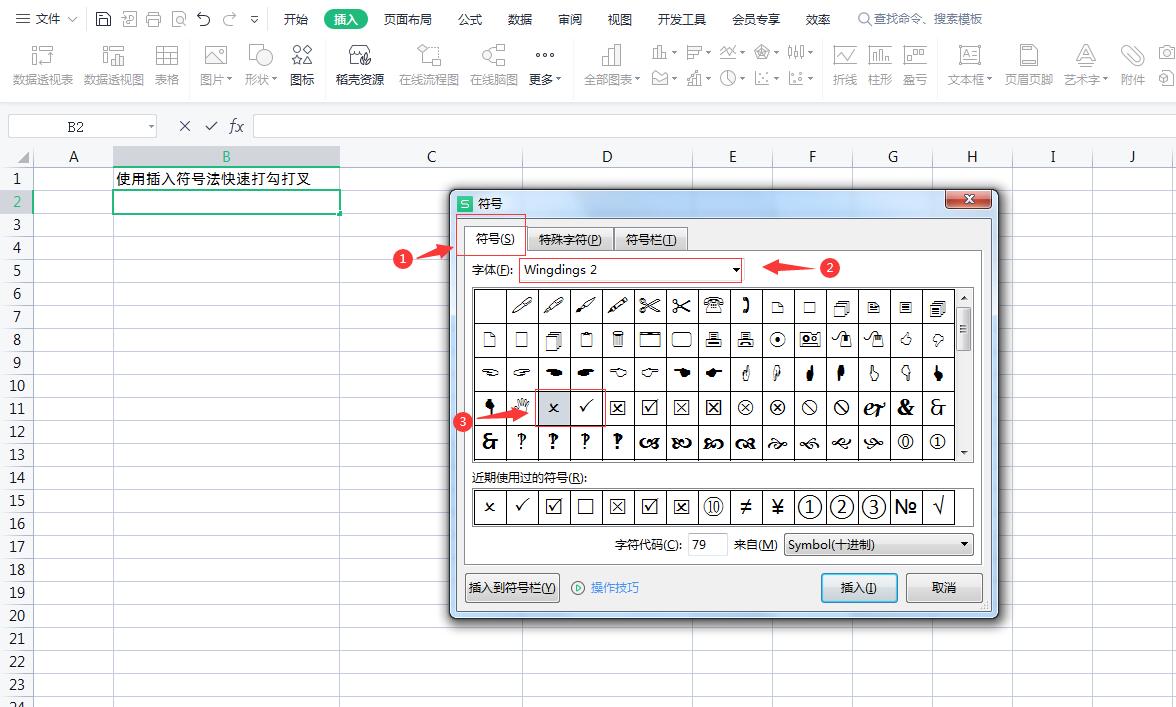Cancel formula entry with X icon

click(184, 126)
